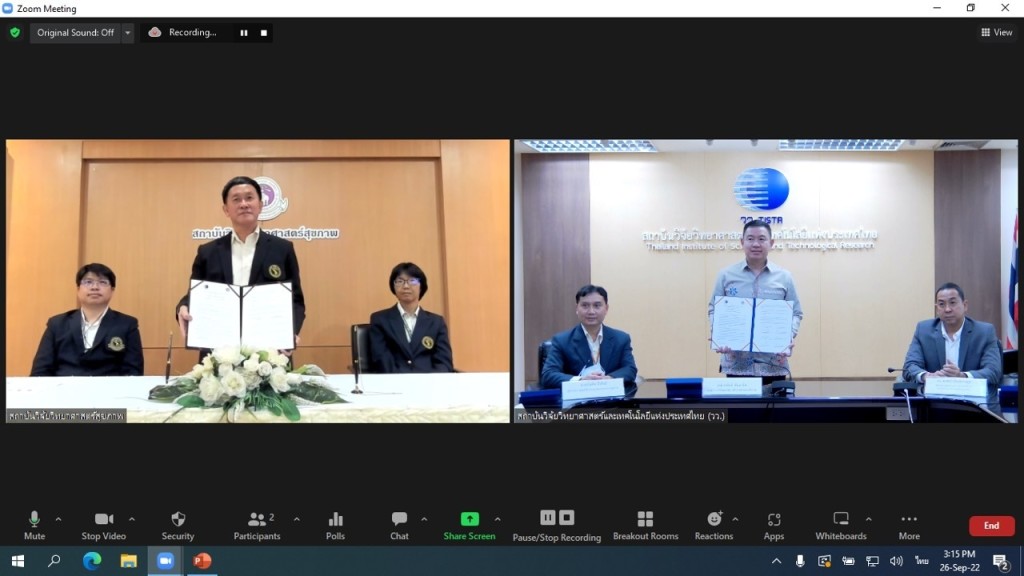Stop the cloud recording
1024x576 pixels.
point(263,32)
